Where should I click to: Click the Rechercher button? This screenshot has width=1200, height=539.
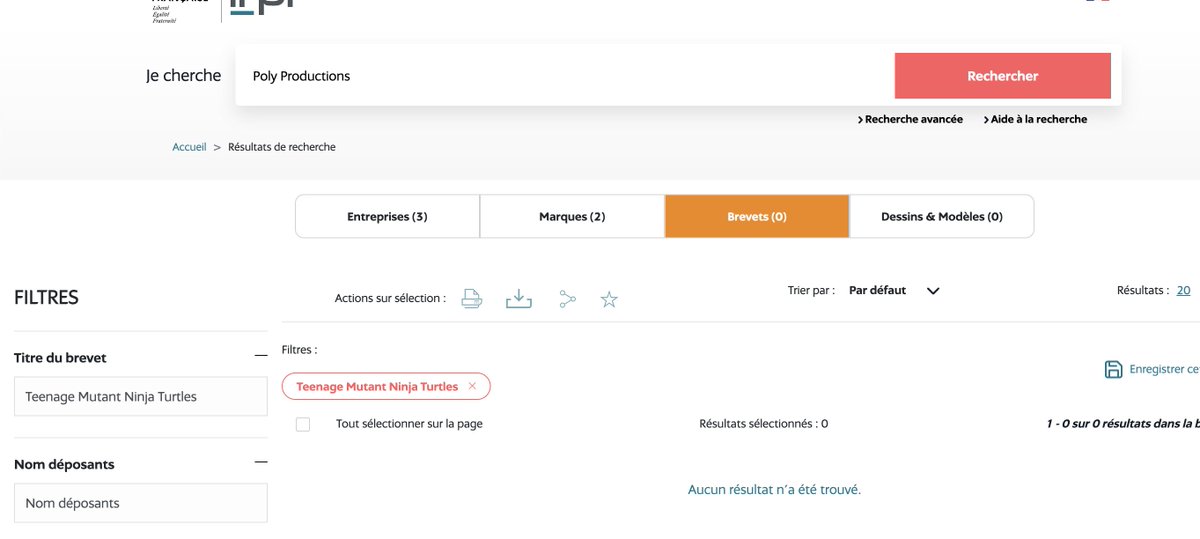1003,76
